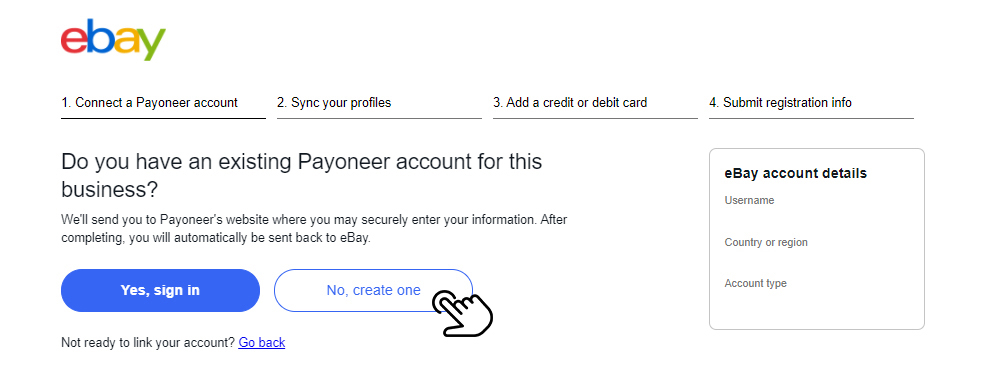Image resolution: width=986 pixels, height=371 pixels.
Task: Click the red "e" of the eBay logo
Action: click(x=73, y=42)
